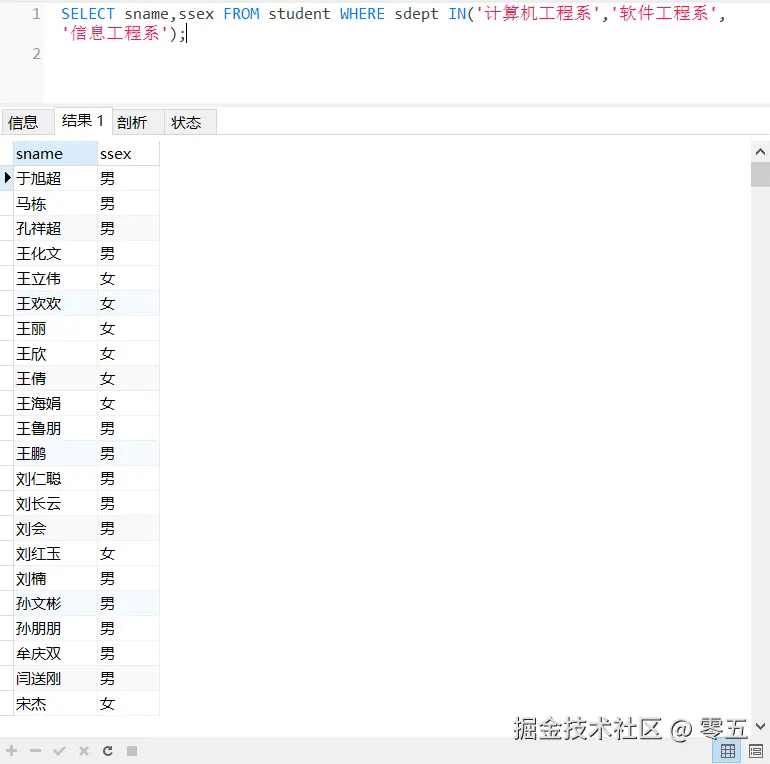Click scrollbar down arrow
The width and height of the screenshot is (770, 764).
(x=760, y=726)
